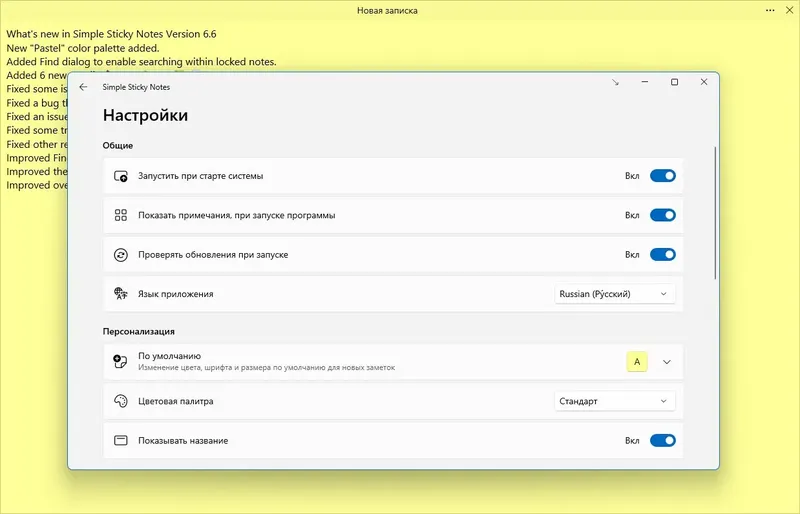The width and height of the screenshot is (800, 514).
Task: Switch off Показывать название toggle
Action: (663, 440)
